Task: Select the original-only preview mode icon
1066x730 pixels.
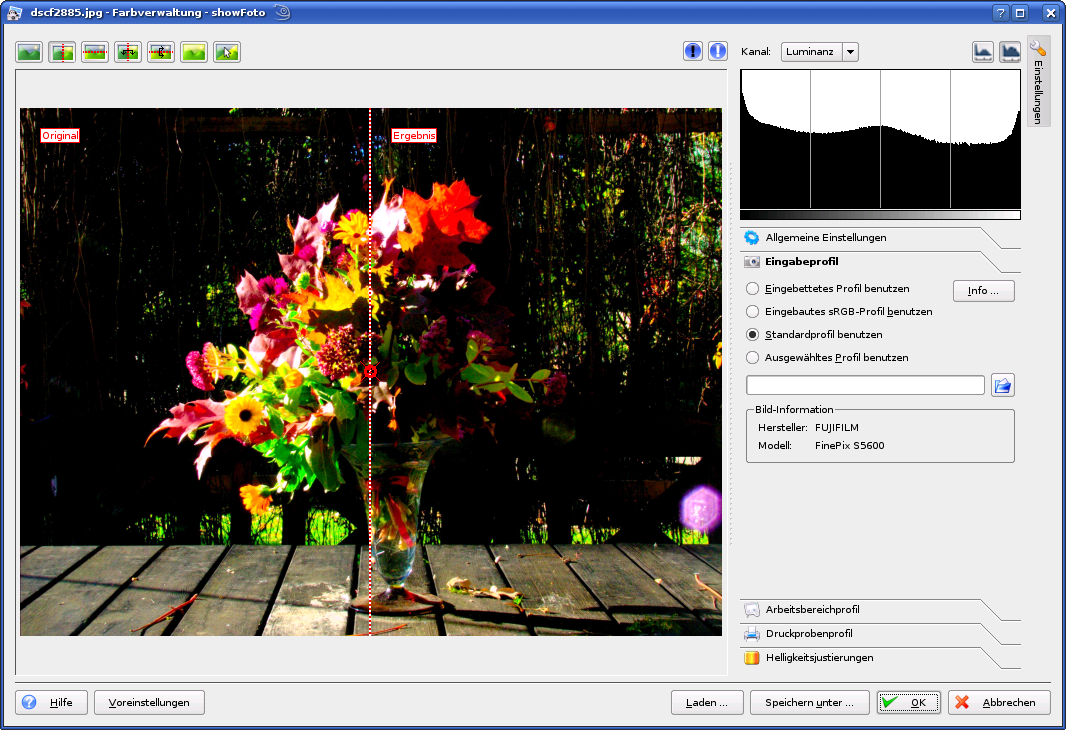Action: coord(29,52)
